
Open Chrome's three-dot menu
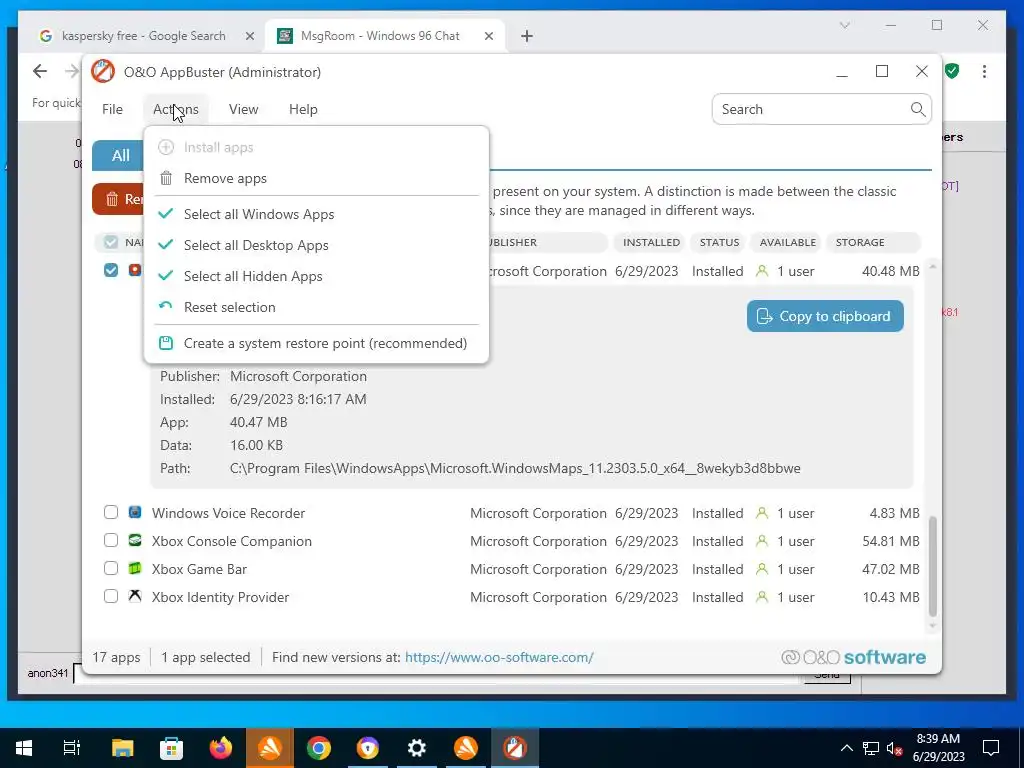(x=984, y=71)
